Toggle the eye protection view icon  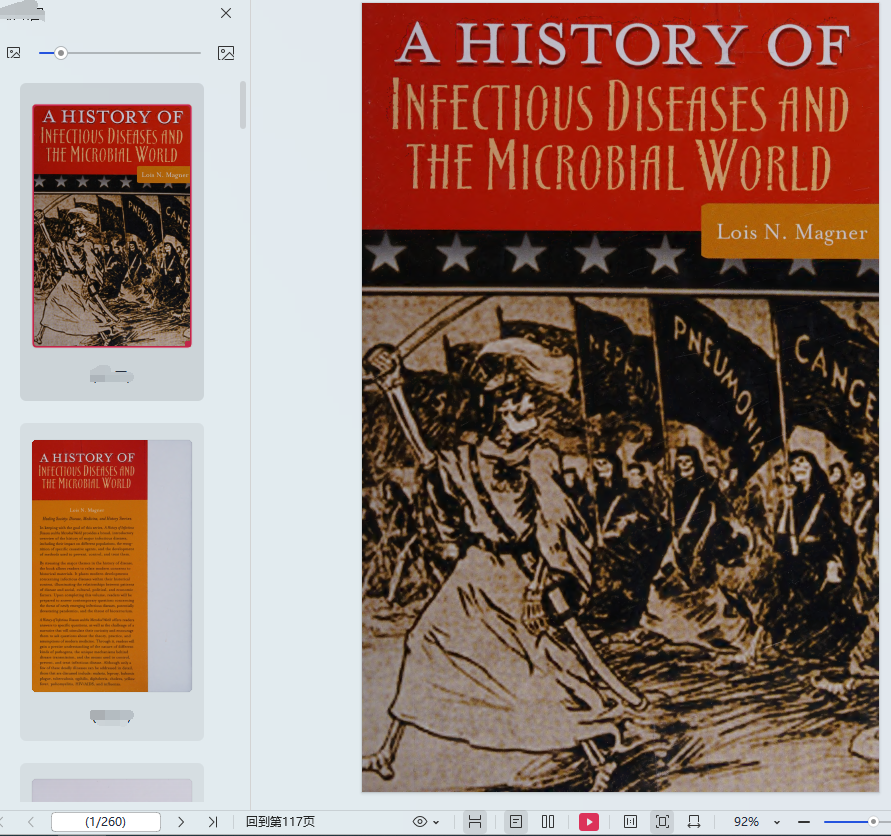[420, 822]
